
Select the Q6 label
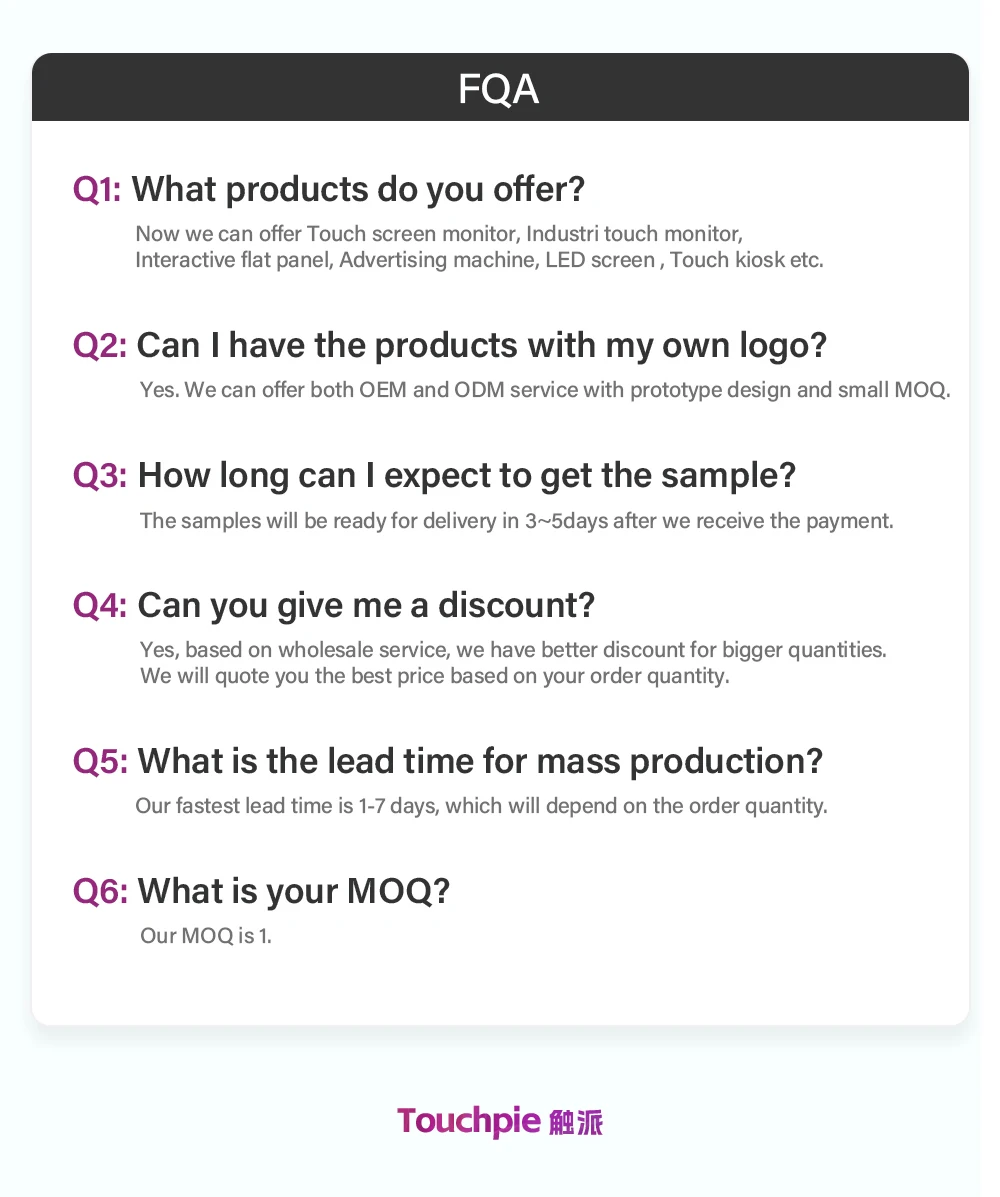(100, 891)
